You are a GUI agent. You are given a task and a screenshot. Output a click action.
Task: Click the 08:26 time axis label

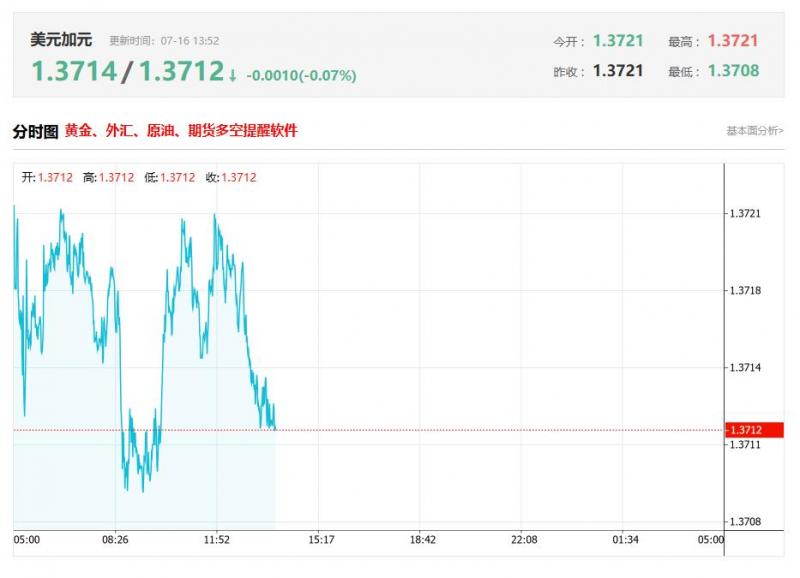[115, 540]
